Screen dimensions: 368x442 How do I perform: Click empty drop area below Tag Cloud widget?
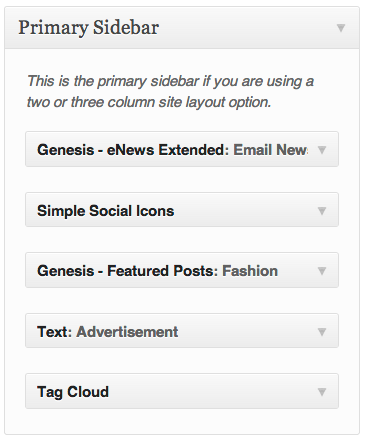(x=182, y=421)
